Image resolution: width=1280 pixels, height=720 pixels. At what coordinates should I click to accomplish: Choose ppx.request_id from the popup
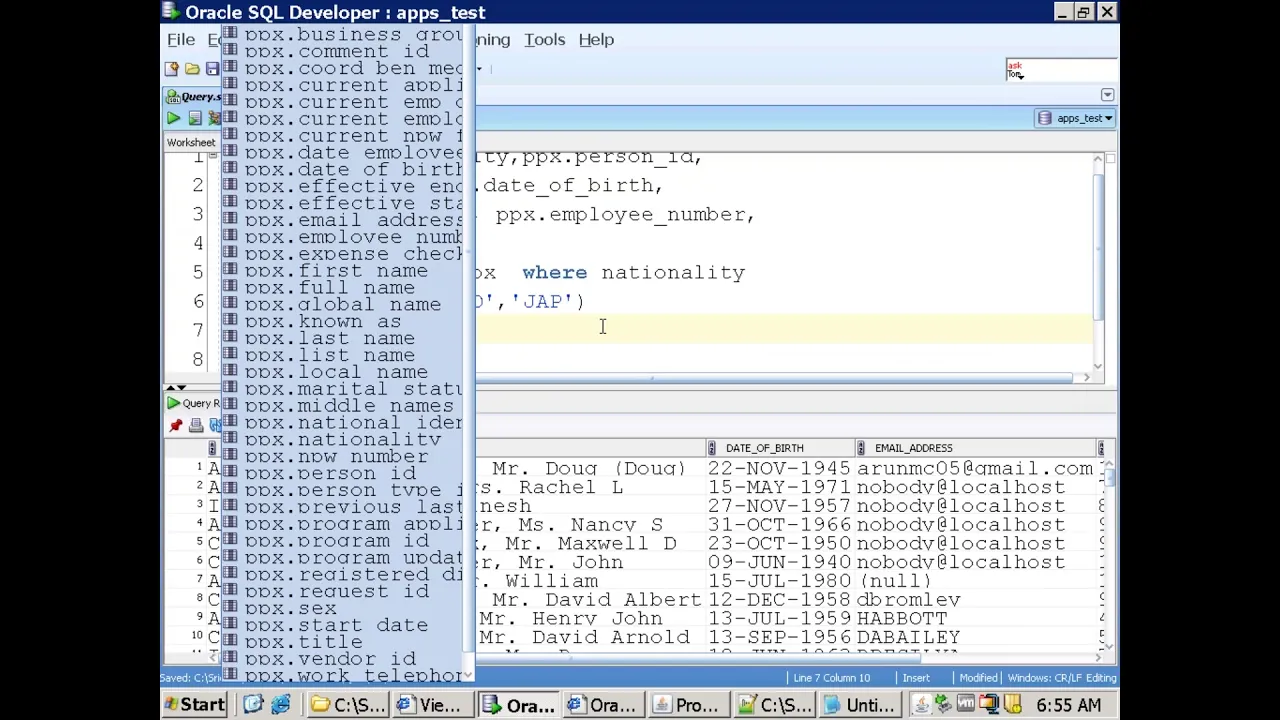click(343, 592)
